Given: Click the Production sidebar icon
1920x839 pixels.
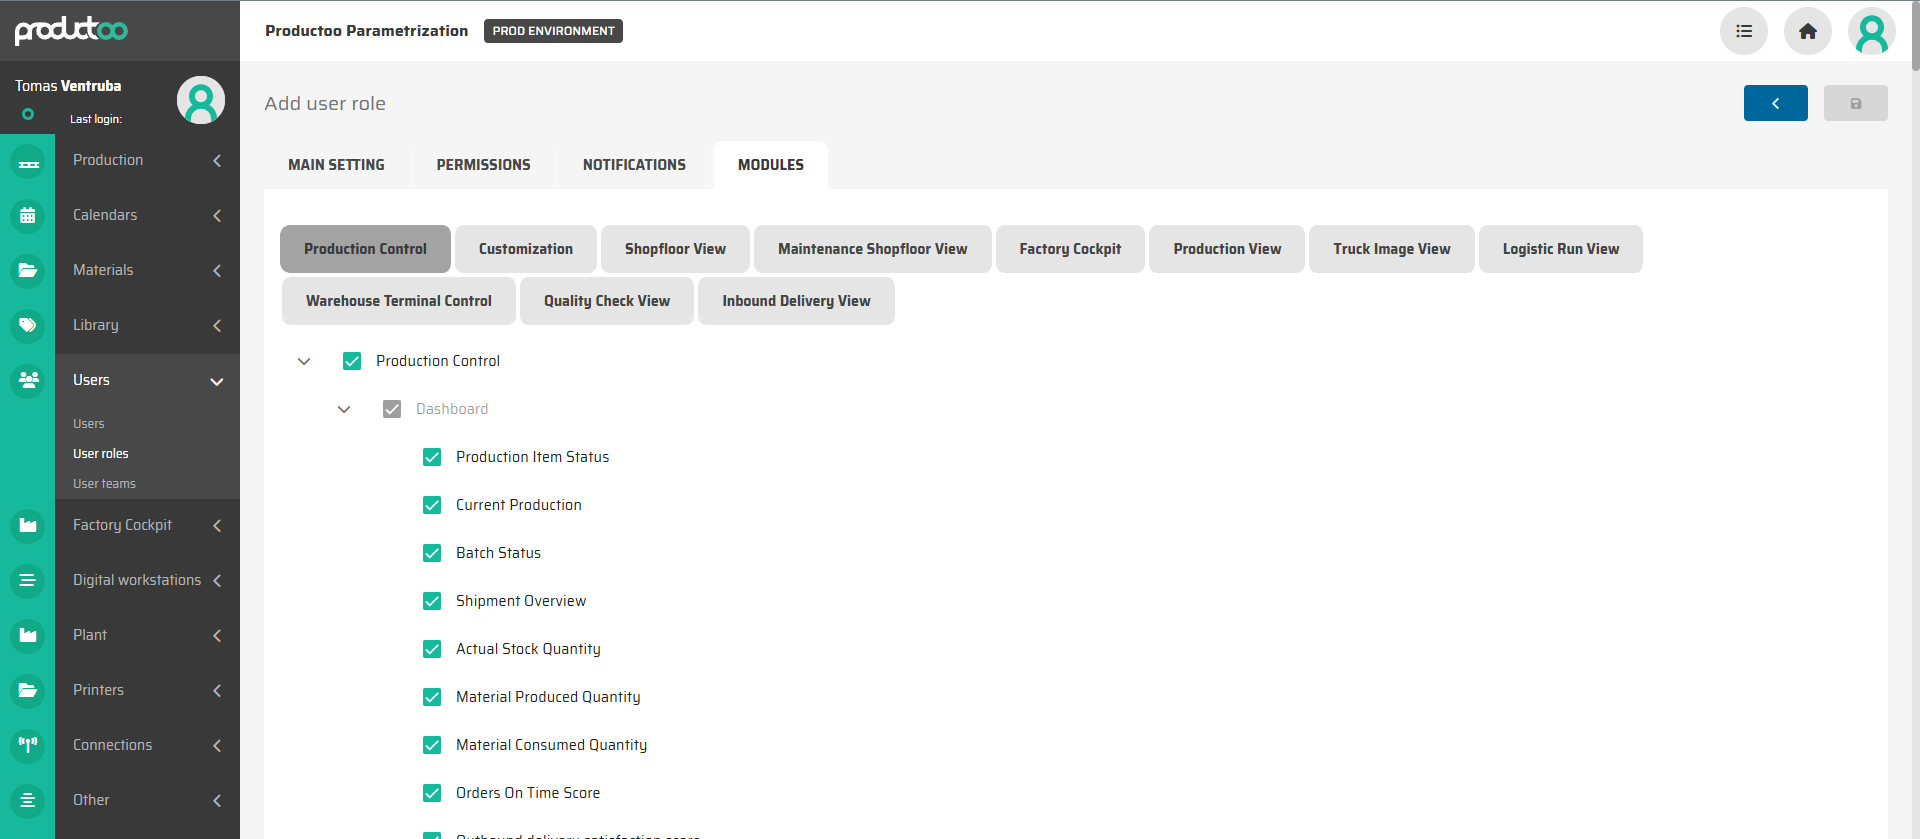Looking at the screenshot, I should [28, 161].
